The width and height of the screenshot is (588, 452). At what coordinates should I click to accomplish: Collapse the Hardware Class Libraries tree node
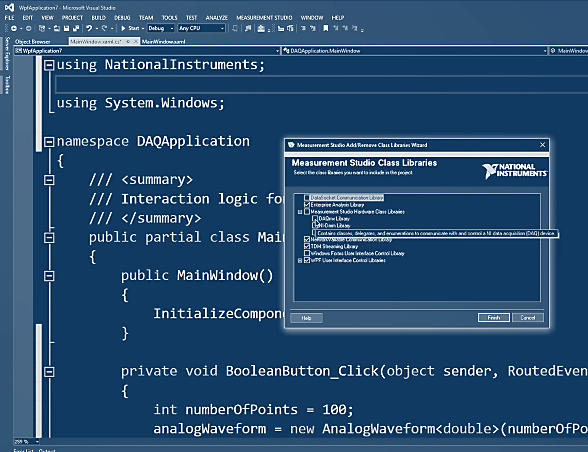point(300,212)
